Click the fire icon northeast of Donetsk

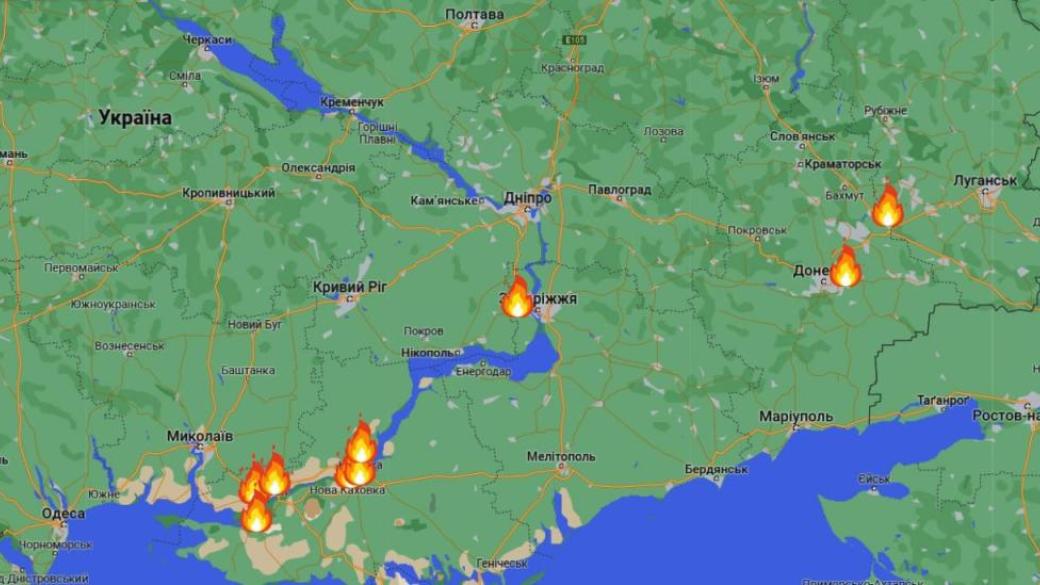pos(887,206)
